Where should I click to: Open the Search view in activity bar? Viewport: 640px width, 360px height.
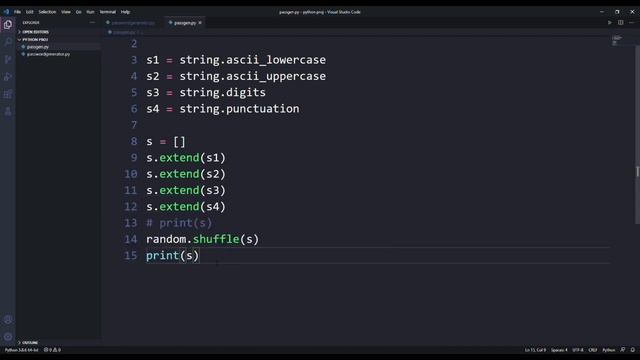[8, 42]
